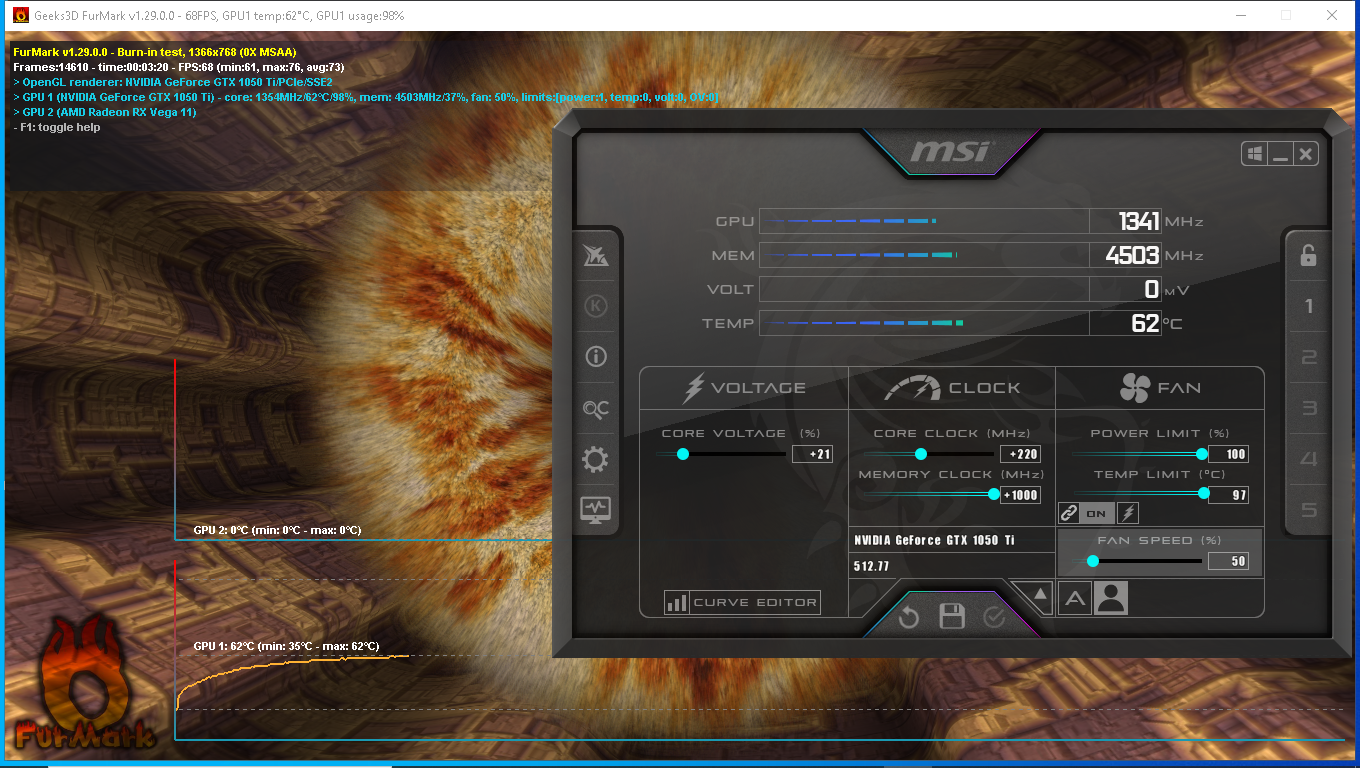Select profile slot 3
The image size is (1360, 768).
1308,408
